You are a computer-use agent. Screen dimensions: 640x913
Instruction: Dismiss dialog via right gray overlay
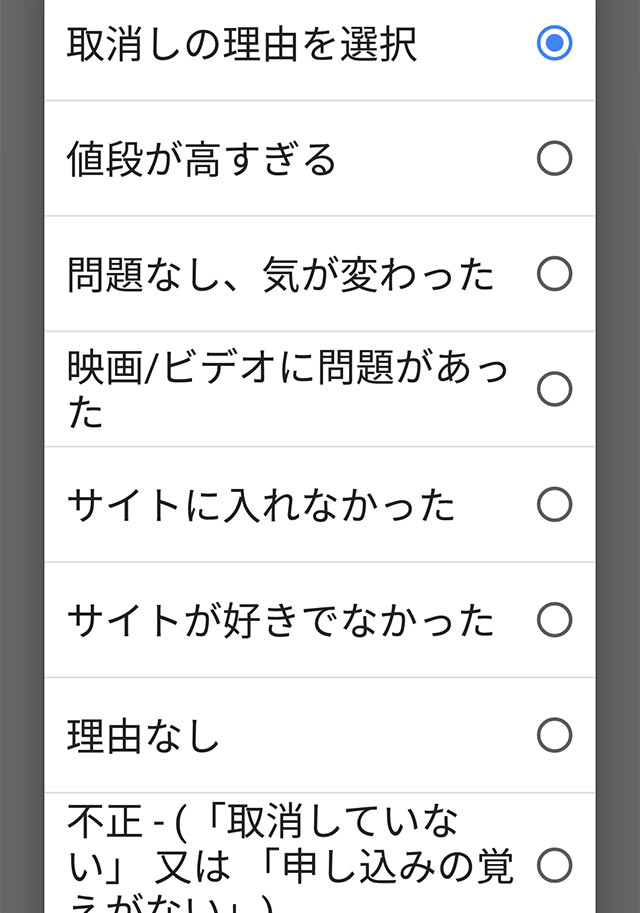point(618,456)
